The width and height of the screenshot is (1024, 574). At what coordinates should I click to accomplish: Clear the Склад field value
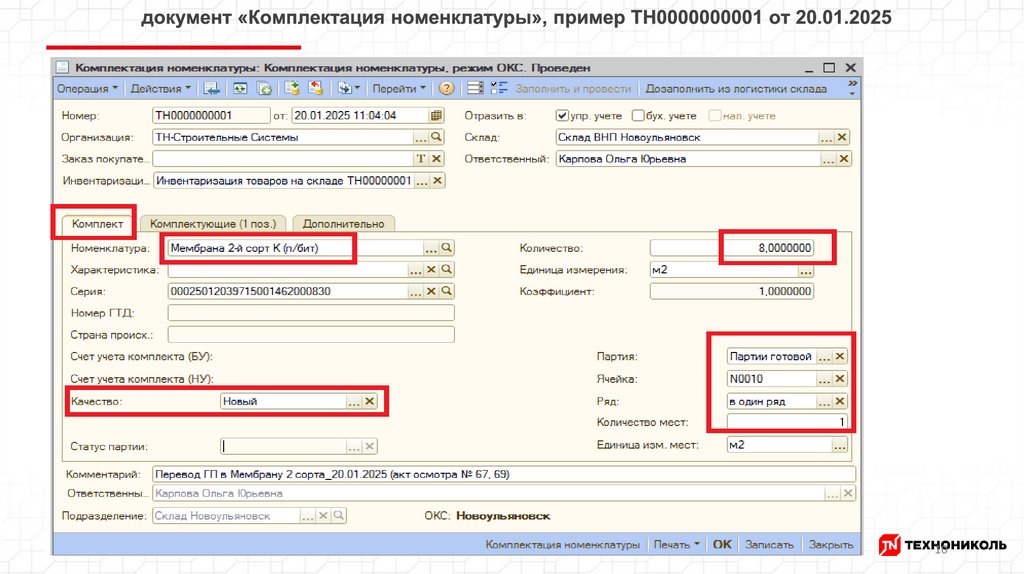point(842,137)
